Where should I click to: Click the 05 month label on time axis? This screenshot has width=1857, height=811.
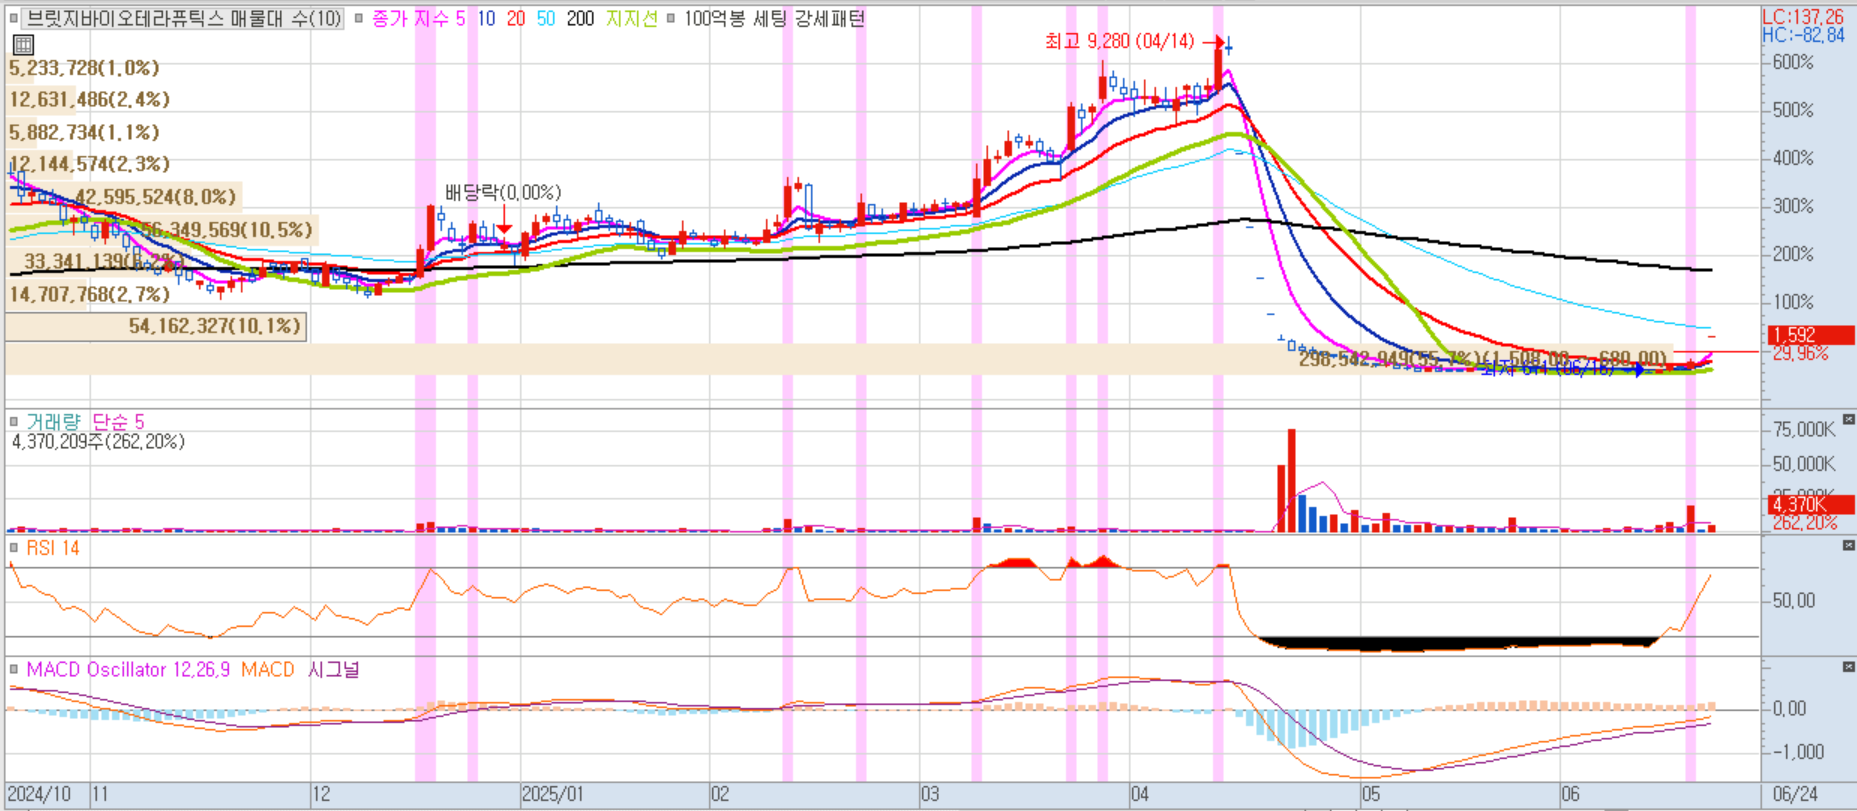point(1371,795)
